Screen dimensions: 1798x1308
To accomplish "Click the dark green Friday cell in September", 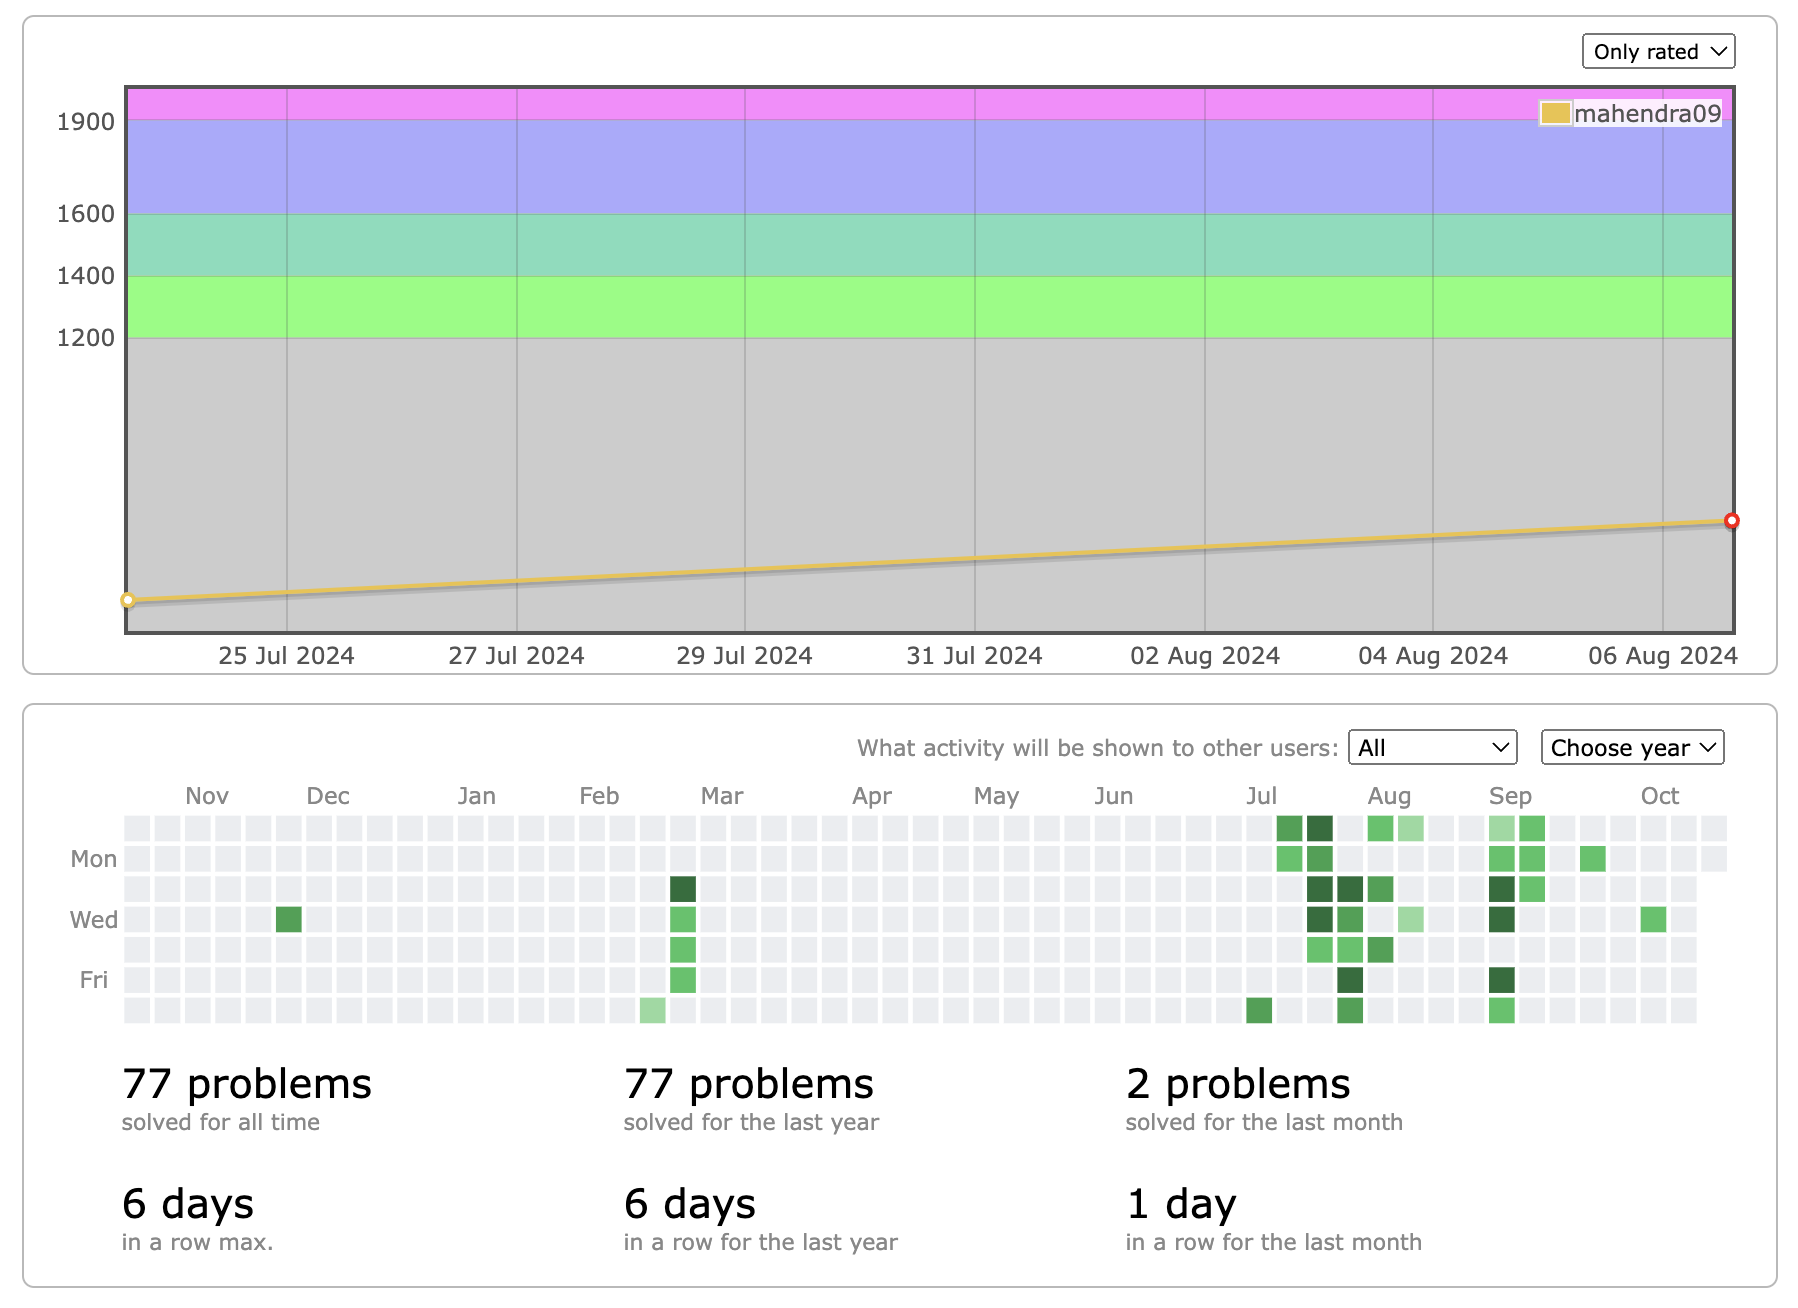I will 1501,980.
